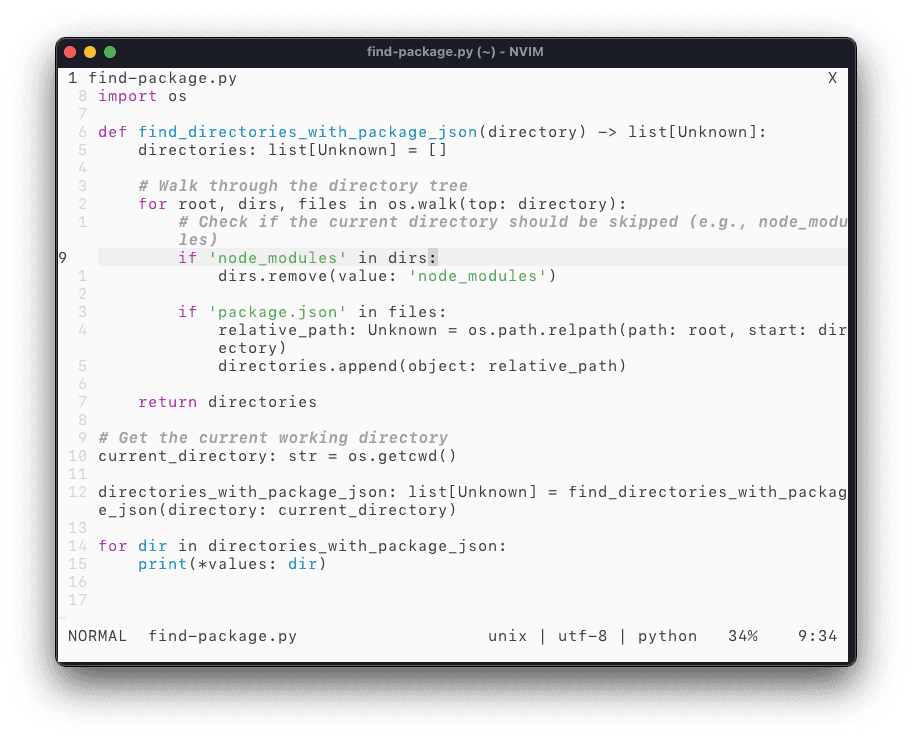Click the "return directories" statement
This screenshot has width=912, height=740.
pos(227,402)
